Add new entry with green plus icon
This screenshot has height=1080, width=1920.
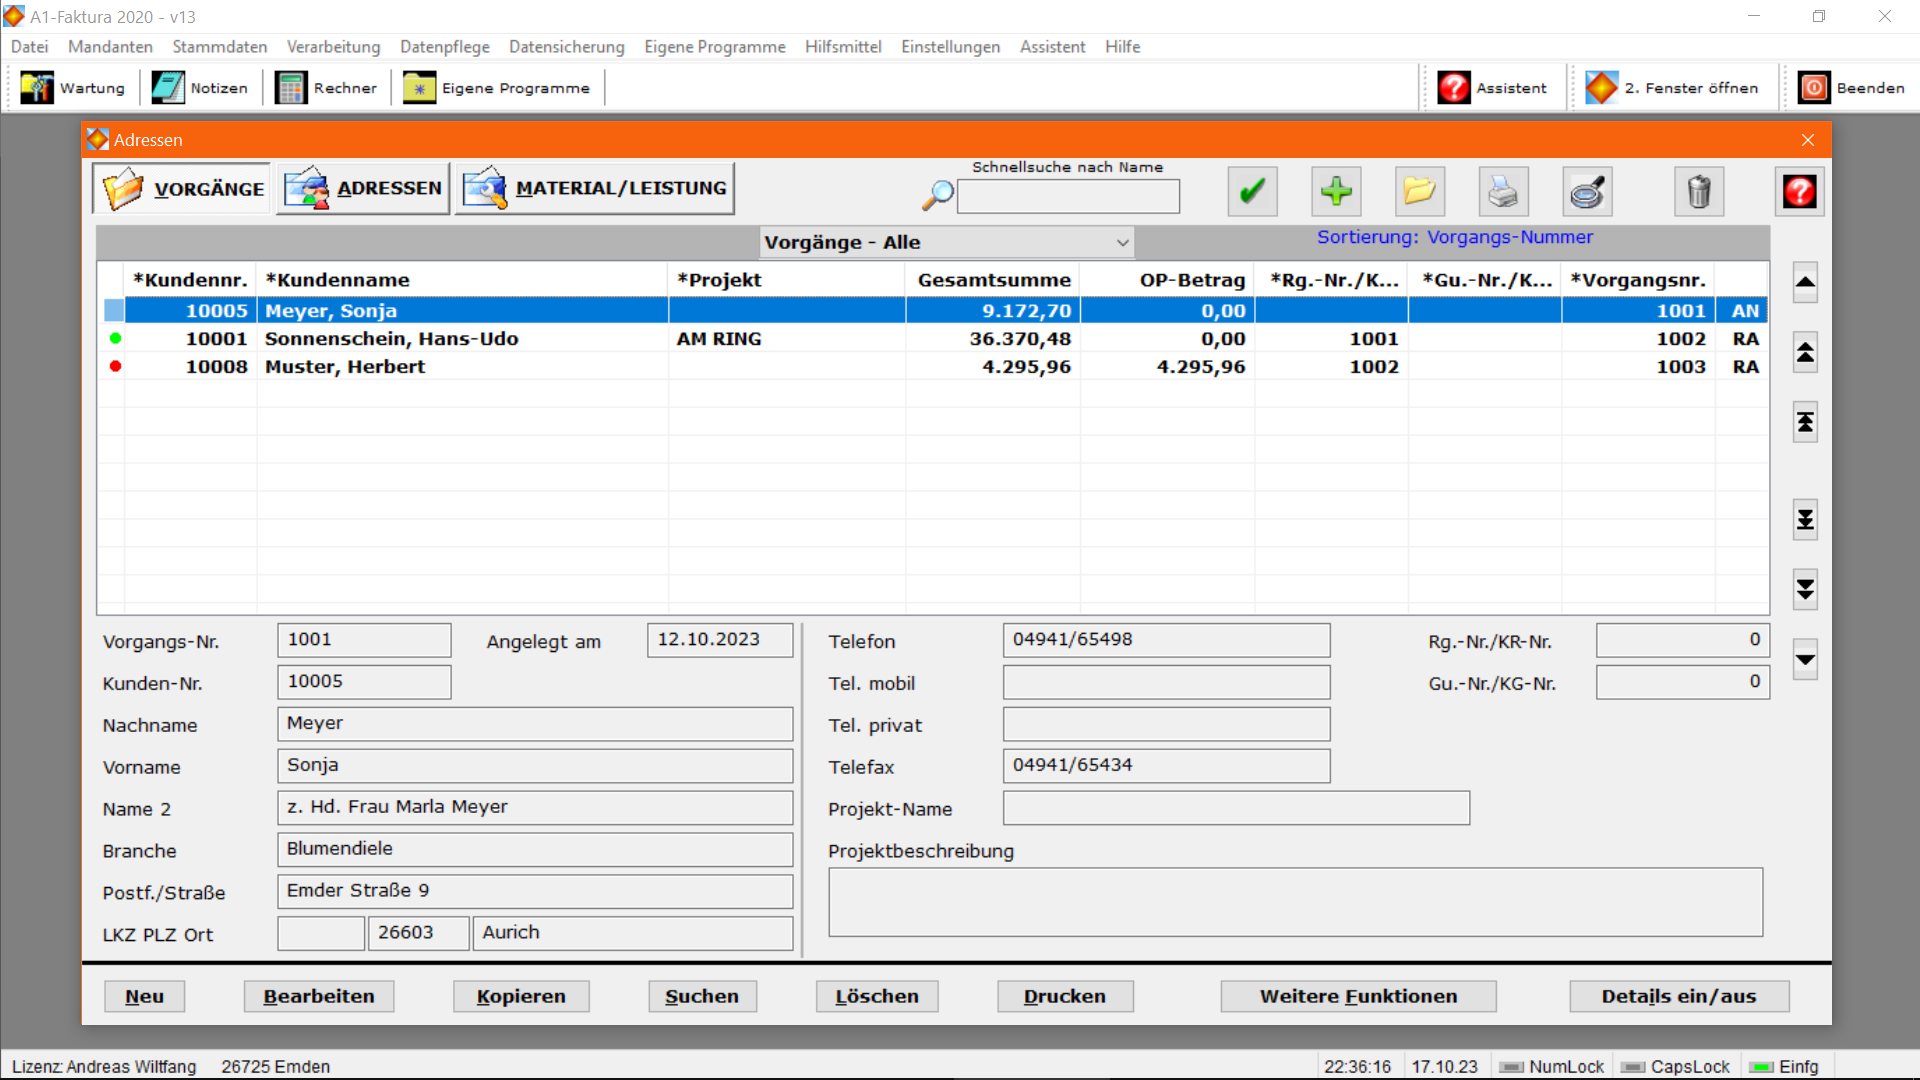click(1336, 191)
